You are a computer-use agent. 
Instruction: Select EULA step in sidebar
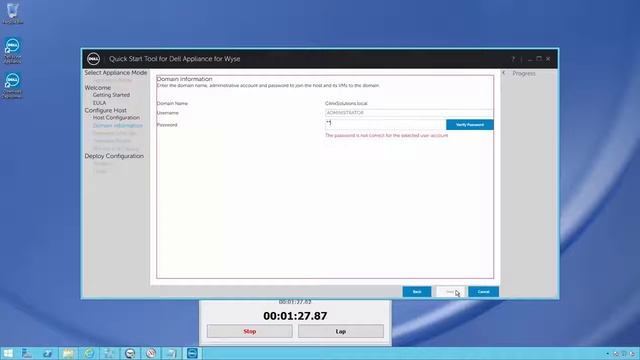click(99, 103)
